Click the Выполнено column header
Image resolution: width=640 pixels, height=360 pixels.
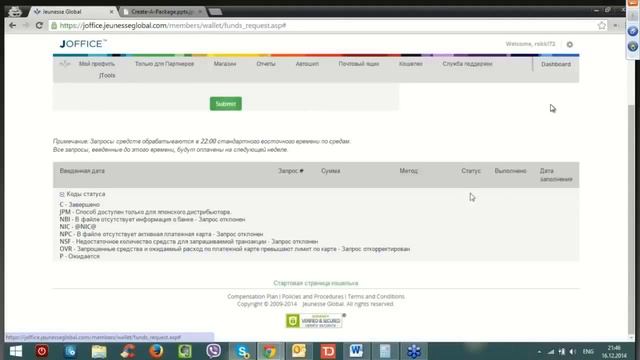[x=510, y=171]
